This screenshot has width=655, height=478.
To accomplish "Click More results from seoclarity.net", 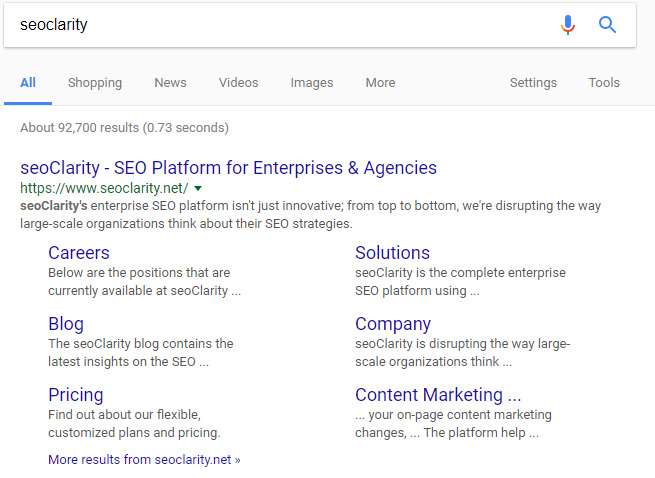I will coord(144,460).
